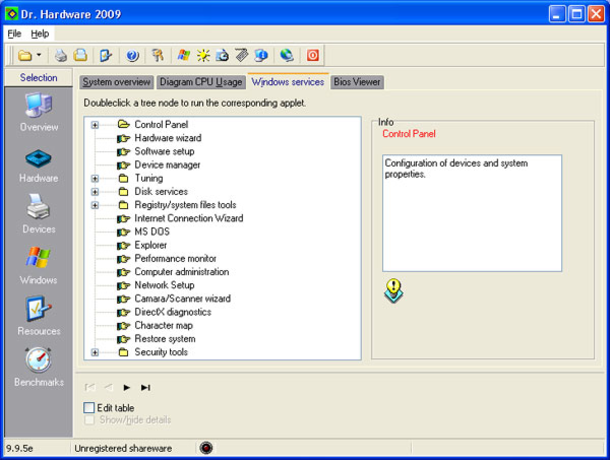This screenshot has height=460, width=610.
Task: Open Benchmarks from the sidebar
Action: 38,366
